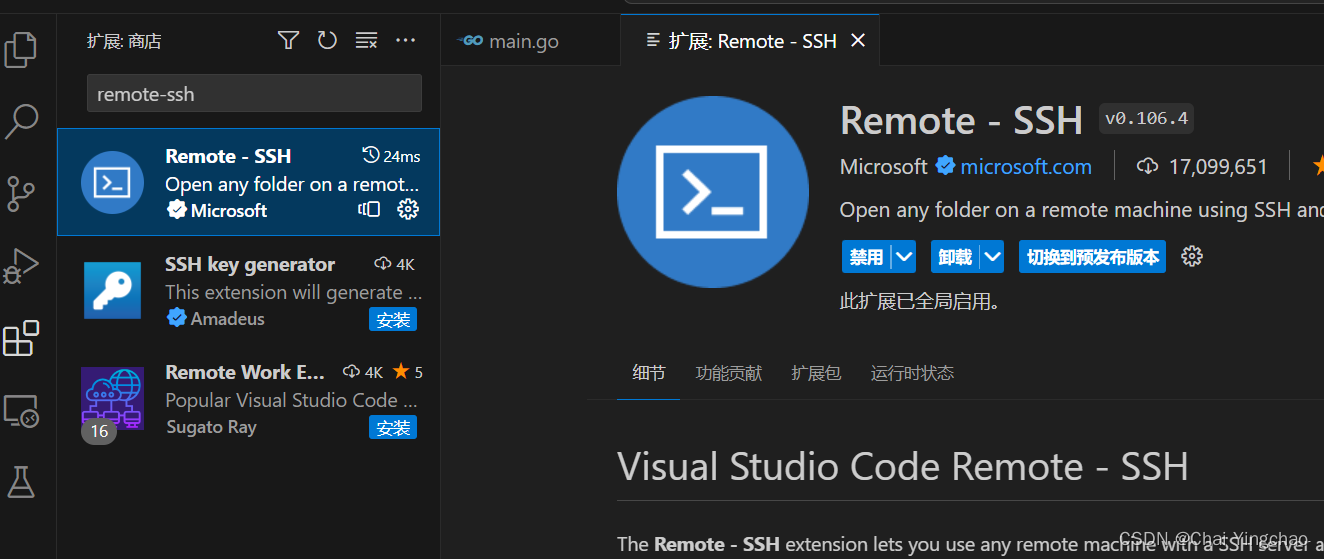The height and width of the screenshot is (559, 1324).
Task: Open the 细节 details tab
Action: click(649, 373)
